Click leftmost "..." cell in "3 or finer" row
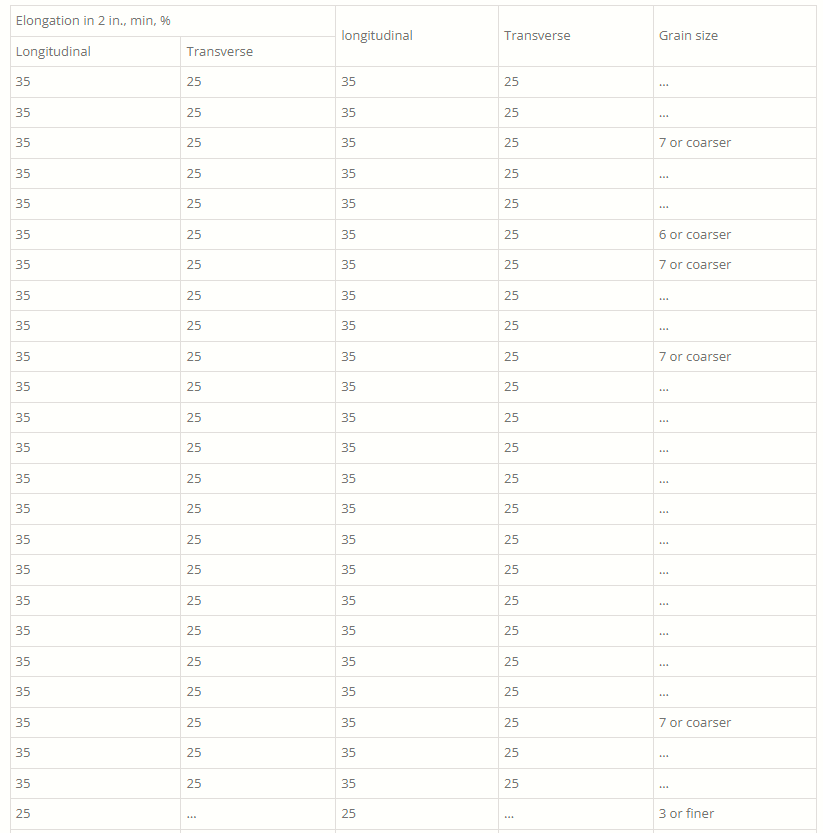The height and width of the screenshot is (833, 823). point(191,815)
